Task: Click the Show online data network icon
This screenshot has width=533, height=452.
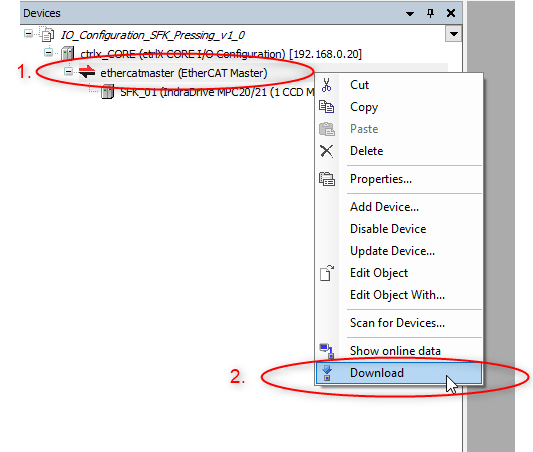Action: (327, 351)
